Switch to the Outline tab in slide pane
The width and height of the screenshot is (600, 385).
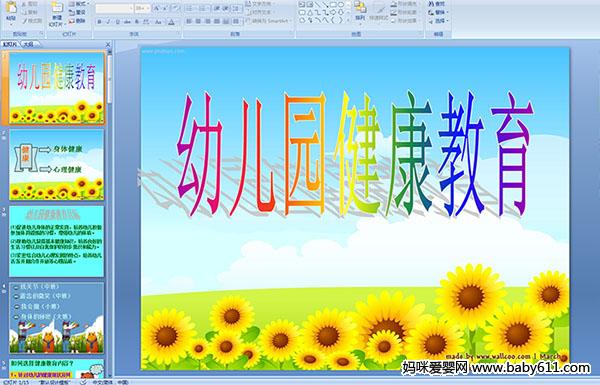point(29,44)
